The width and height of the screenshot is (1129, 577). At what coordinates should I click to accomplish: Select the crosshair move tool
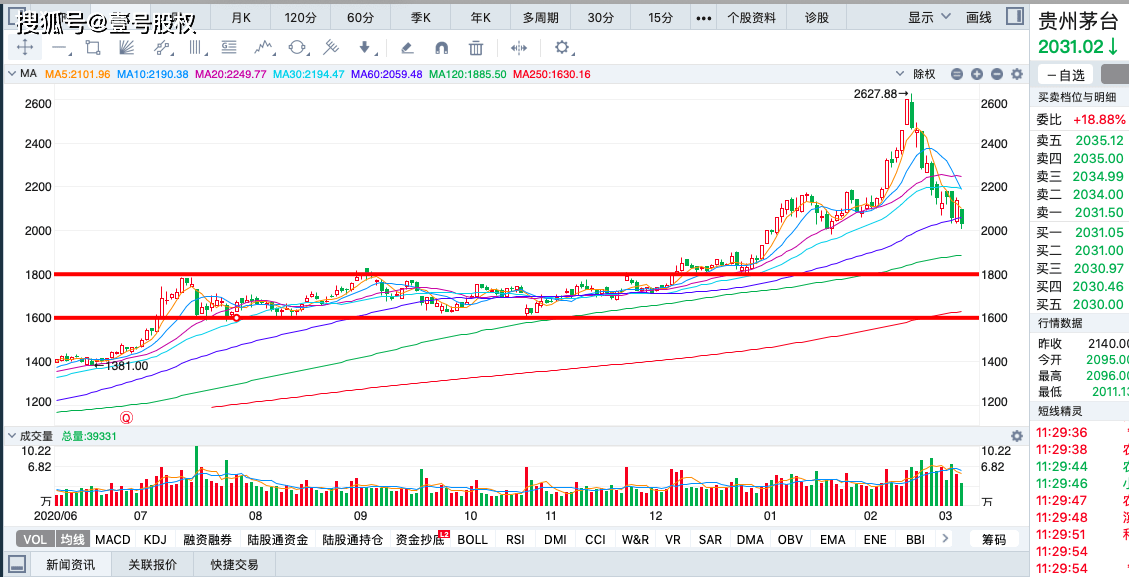(24, 48)
